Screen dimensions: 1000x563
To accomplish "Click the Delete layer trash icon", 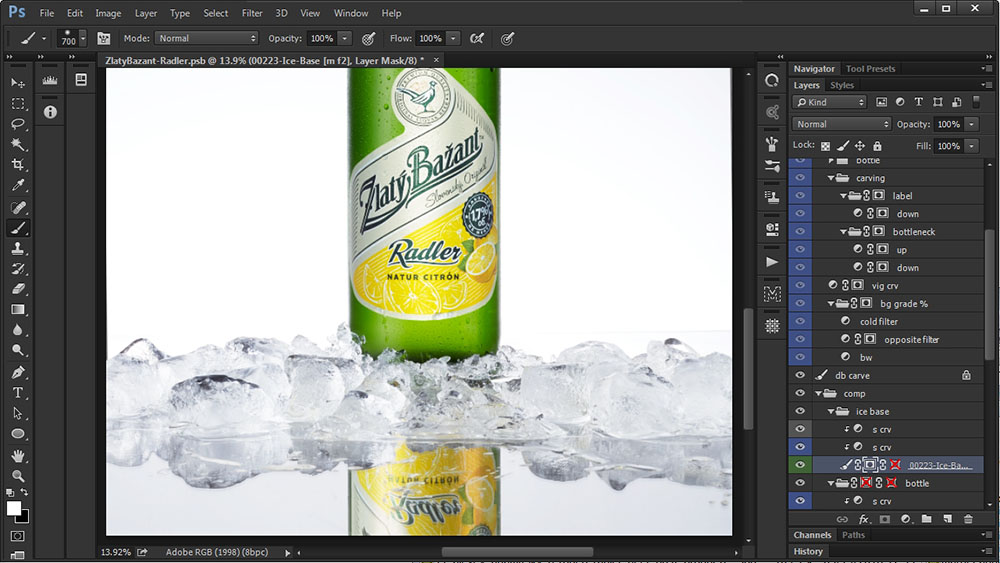I will (x=968, y=519).
